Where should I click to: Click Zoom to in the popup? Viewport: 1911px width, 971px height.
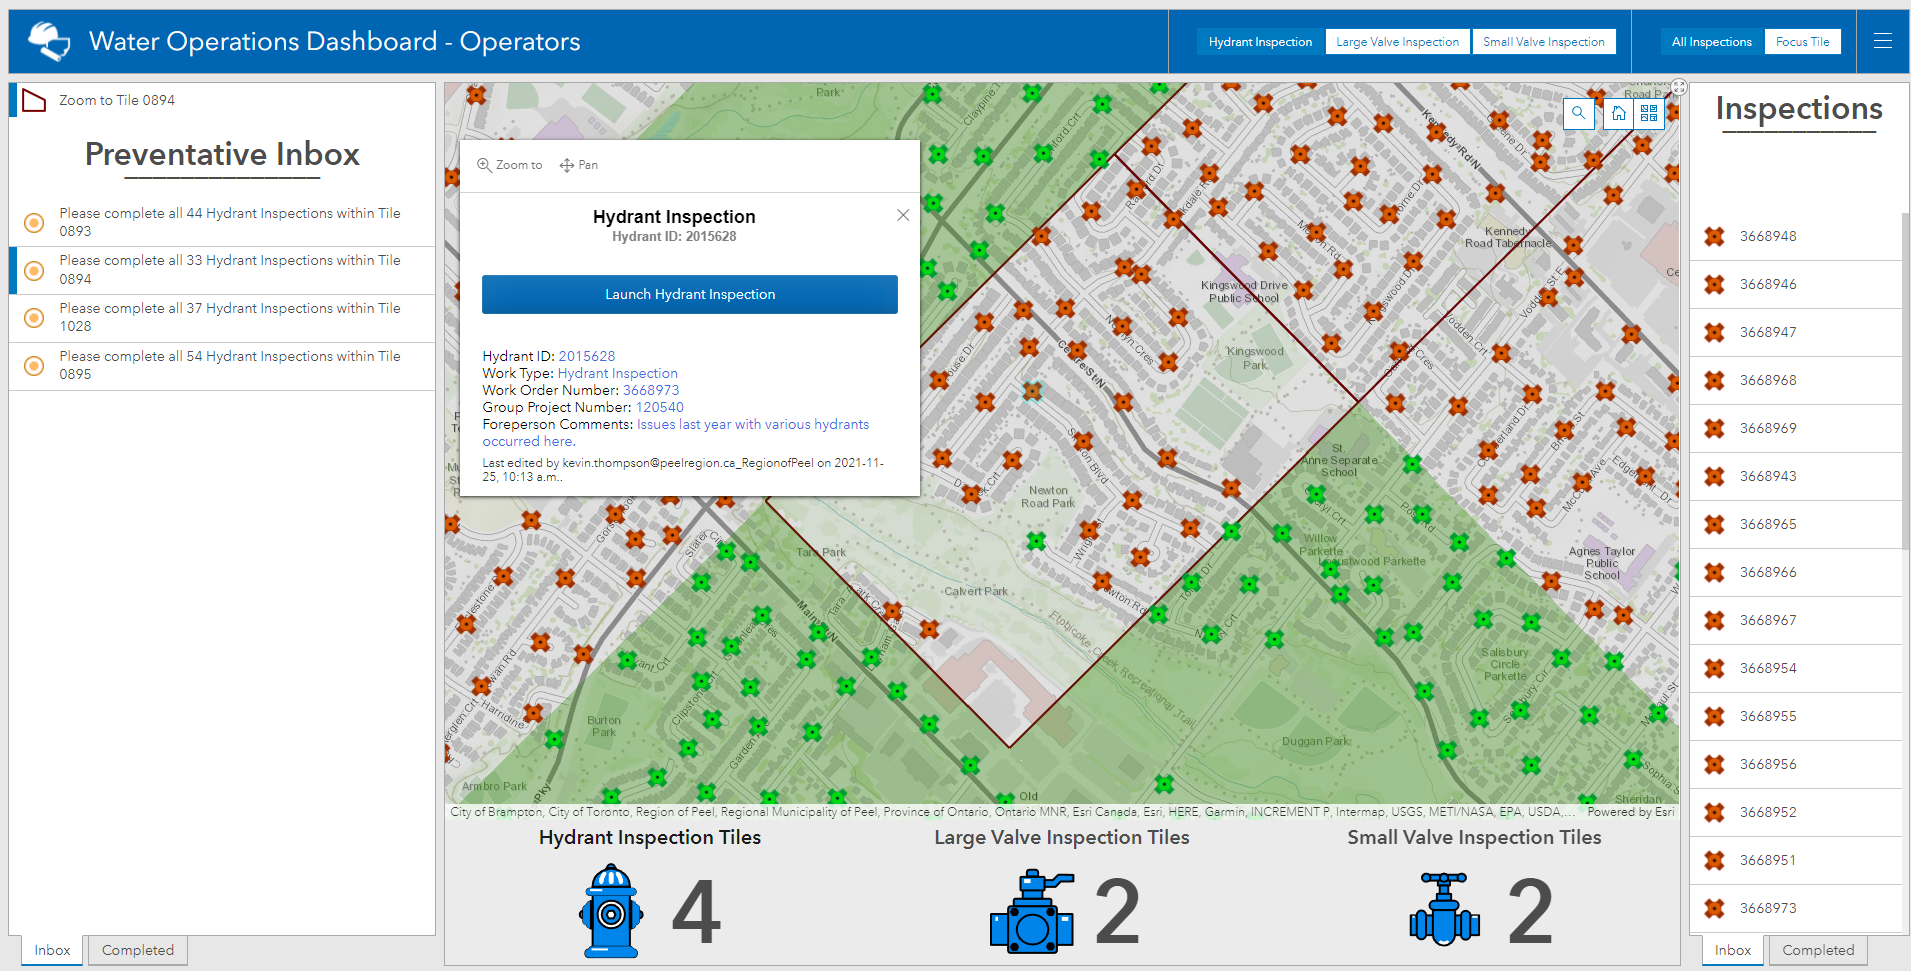tap(510, 165)
